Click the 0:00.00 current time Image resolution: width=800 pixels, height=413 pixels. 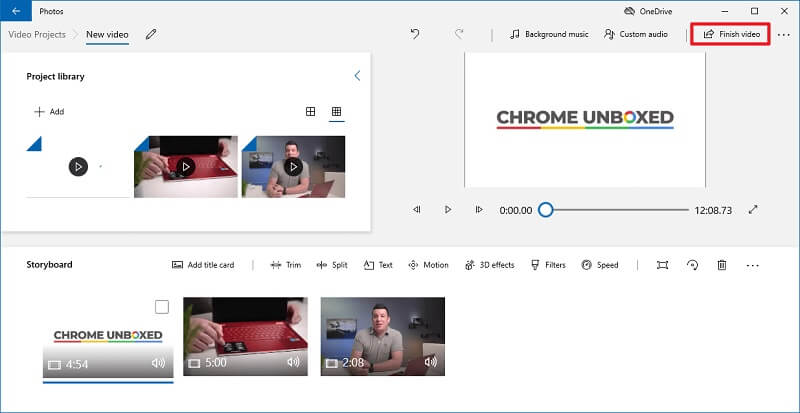point(516,210)
